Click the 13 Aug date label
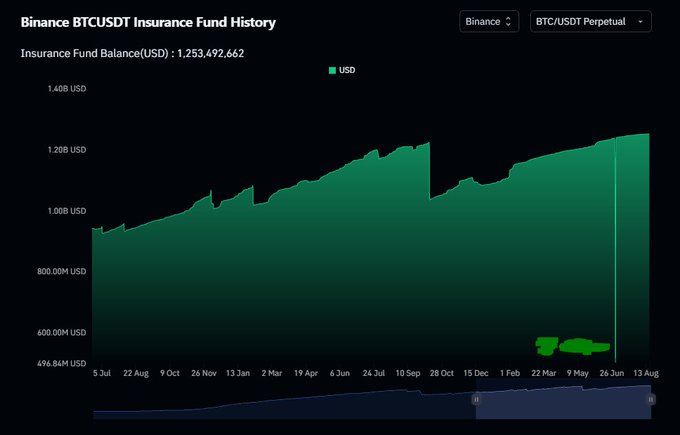Viewport: 680px width, 435px height. (646, 373)
